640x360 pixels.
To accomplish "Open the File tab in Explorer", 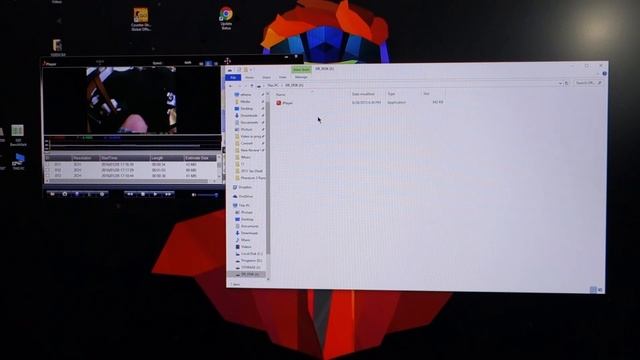I will point(233,78).
